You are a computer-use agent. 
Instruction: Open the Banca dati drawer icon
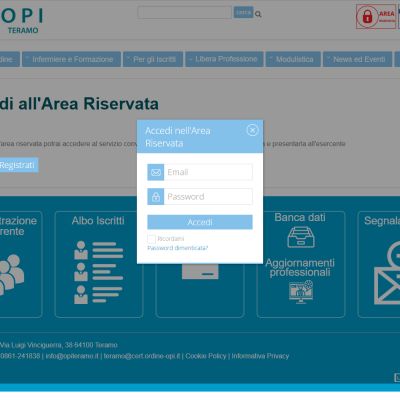pyautogui.click(x=301, y=237)
